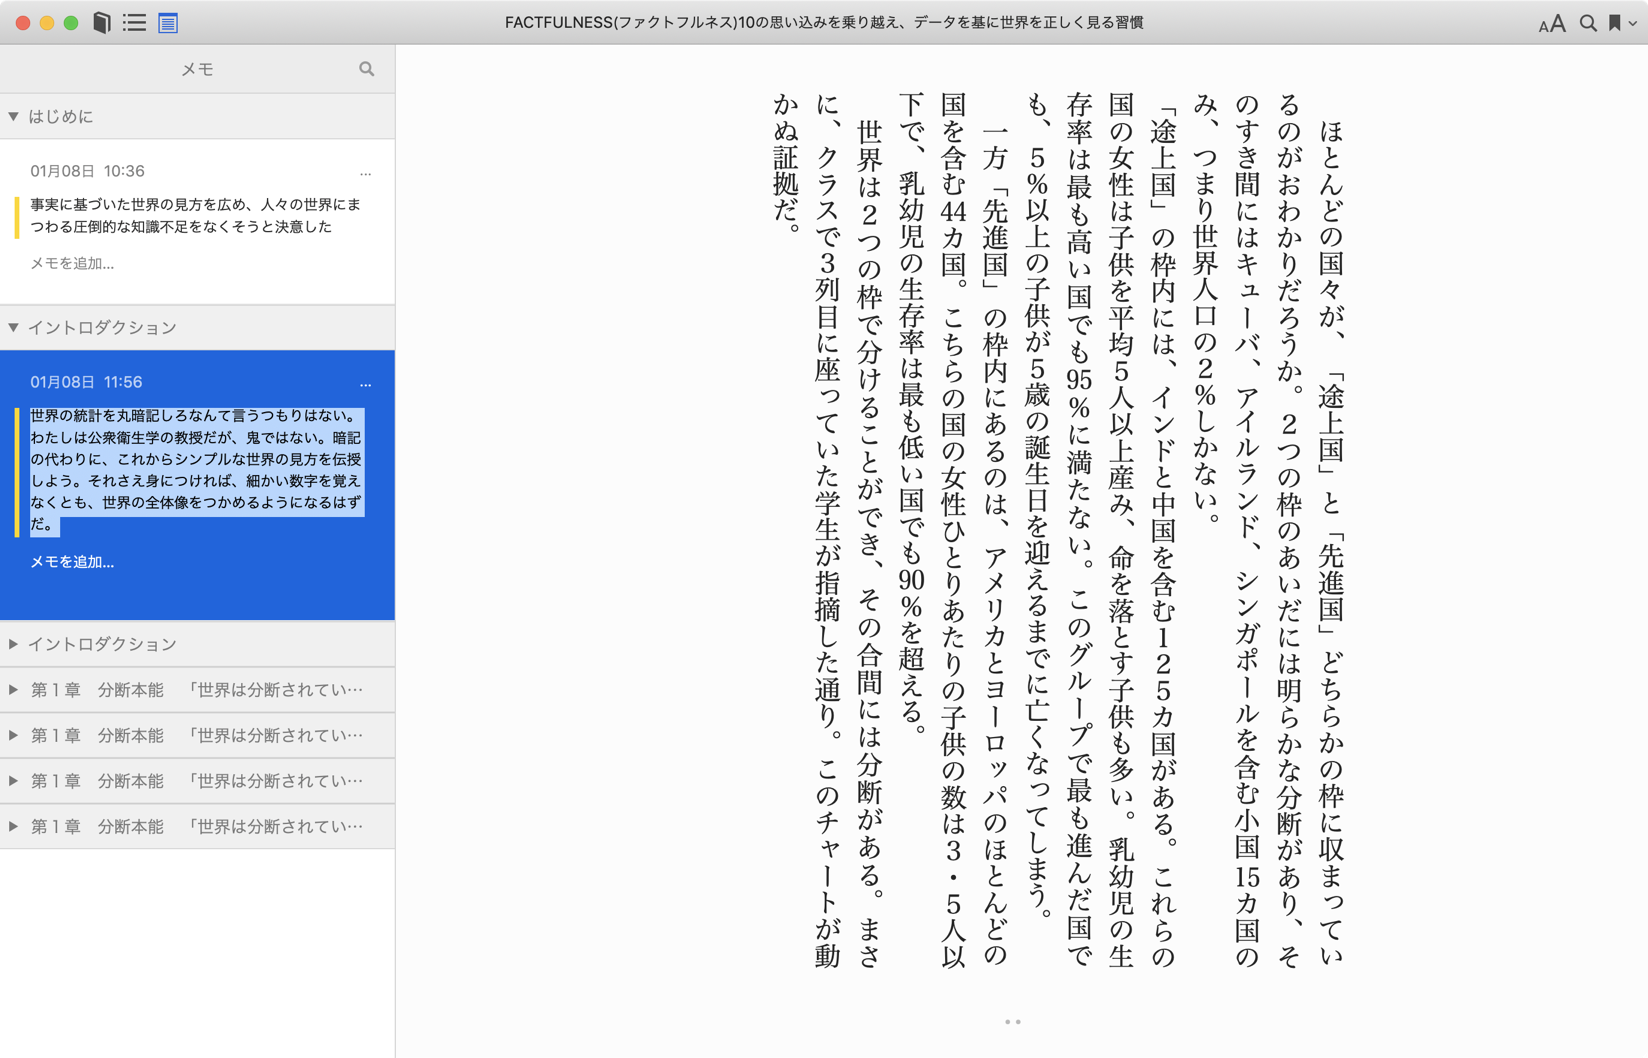Collapse the expanded イントロダクション section

tap(14, 328)
